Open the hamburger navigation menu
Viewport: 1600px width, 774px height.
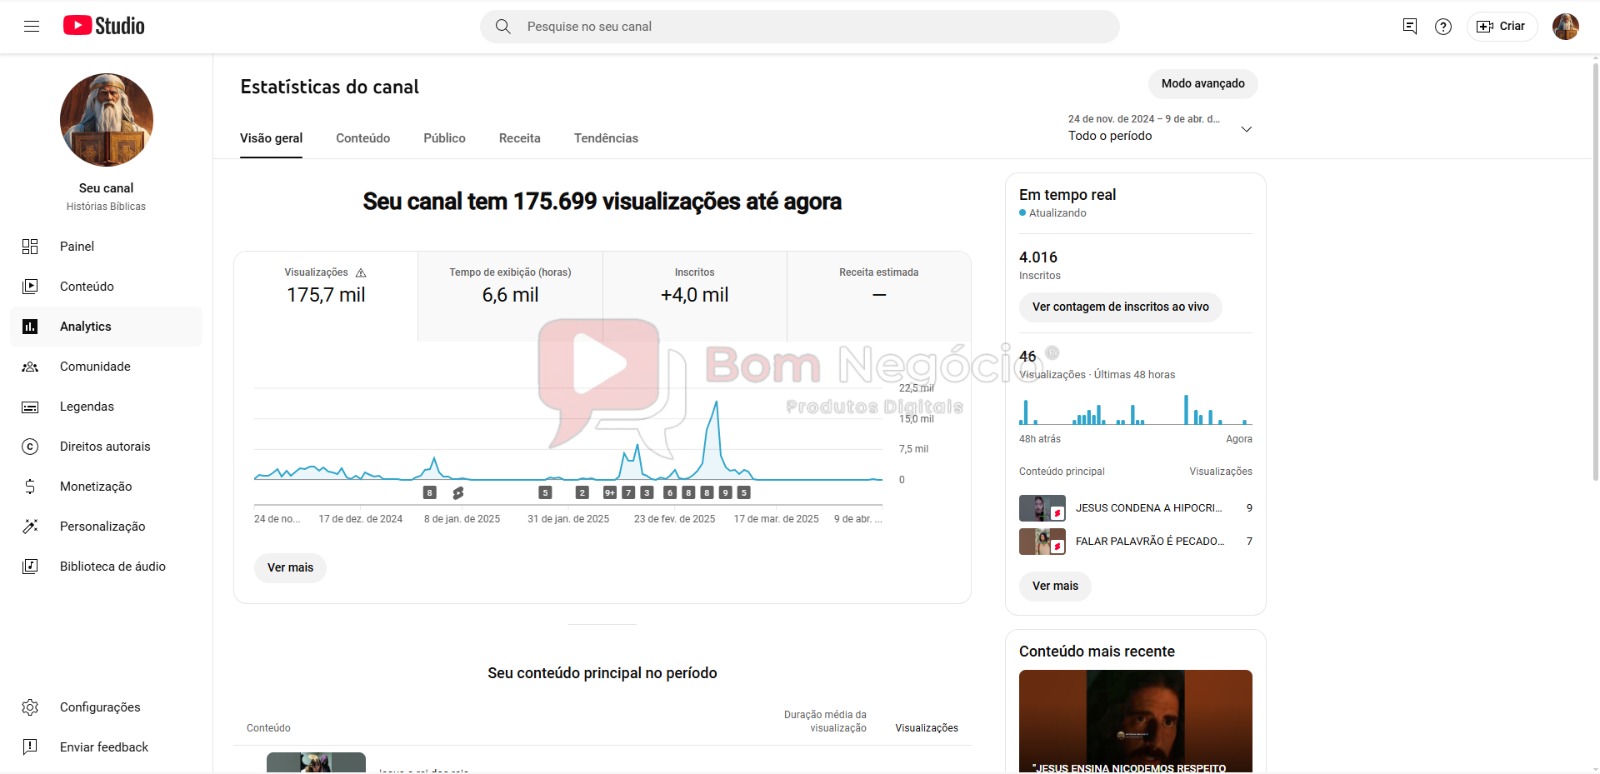pos(31,26)
